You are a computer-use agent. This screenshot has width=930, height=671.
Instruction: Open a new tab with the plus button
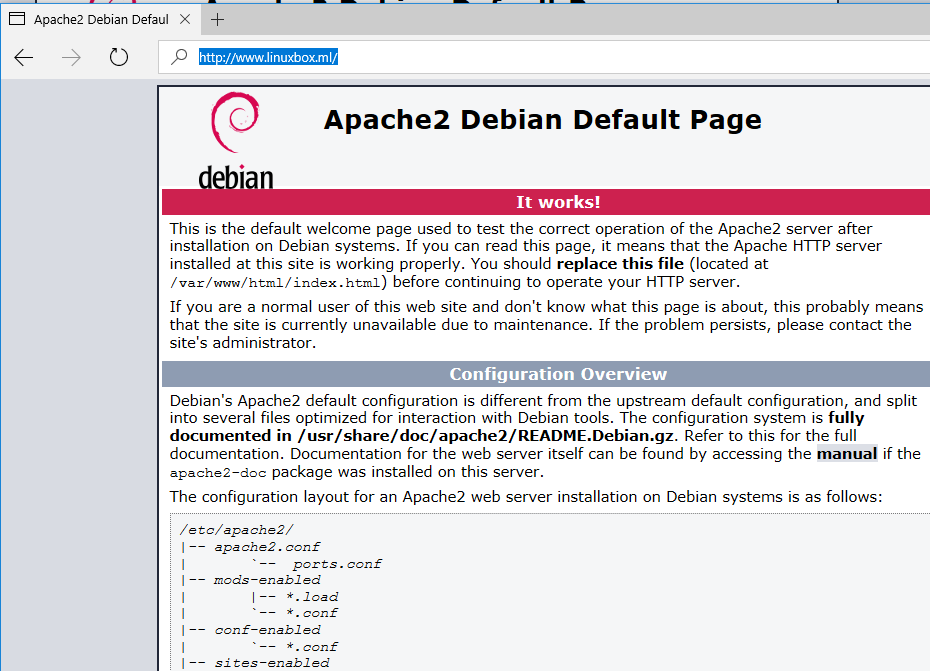coord(217,19)
